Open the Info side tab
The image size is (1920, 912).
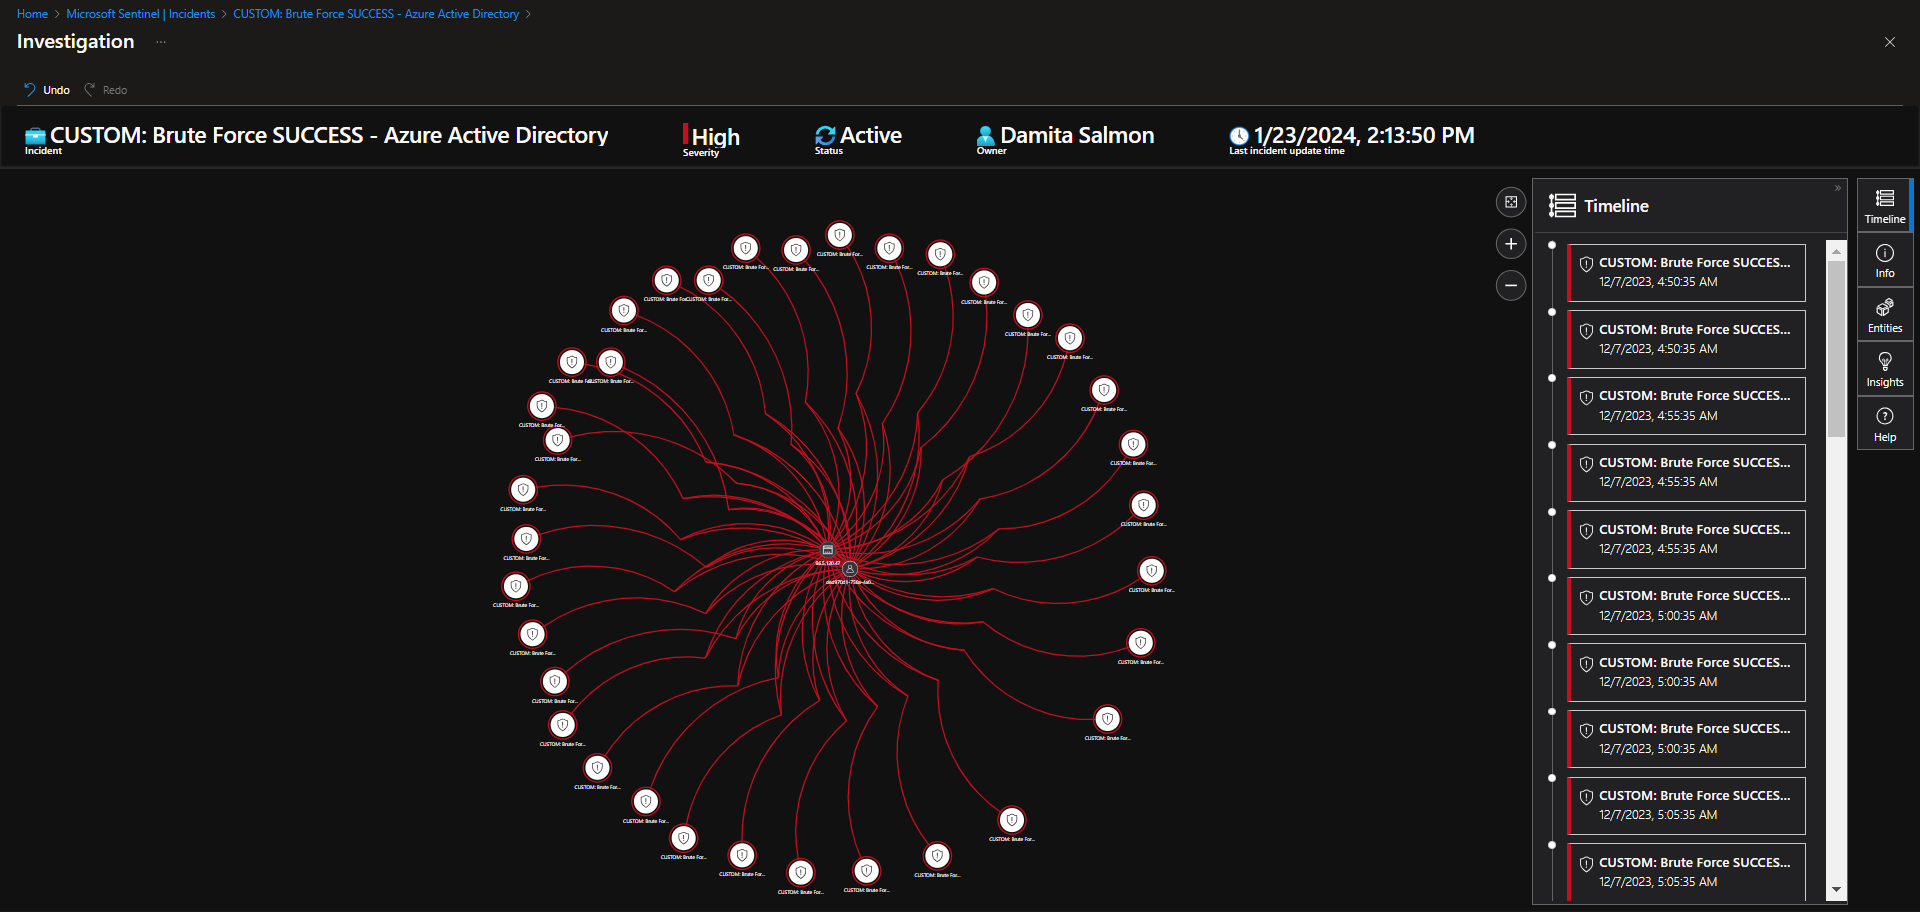pos(1885,261)
